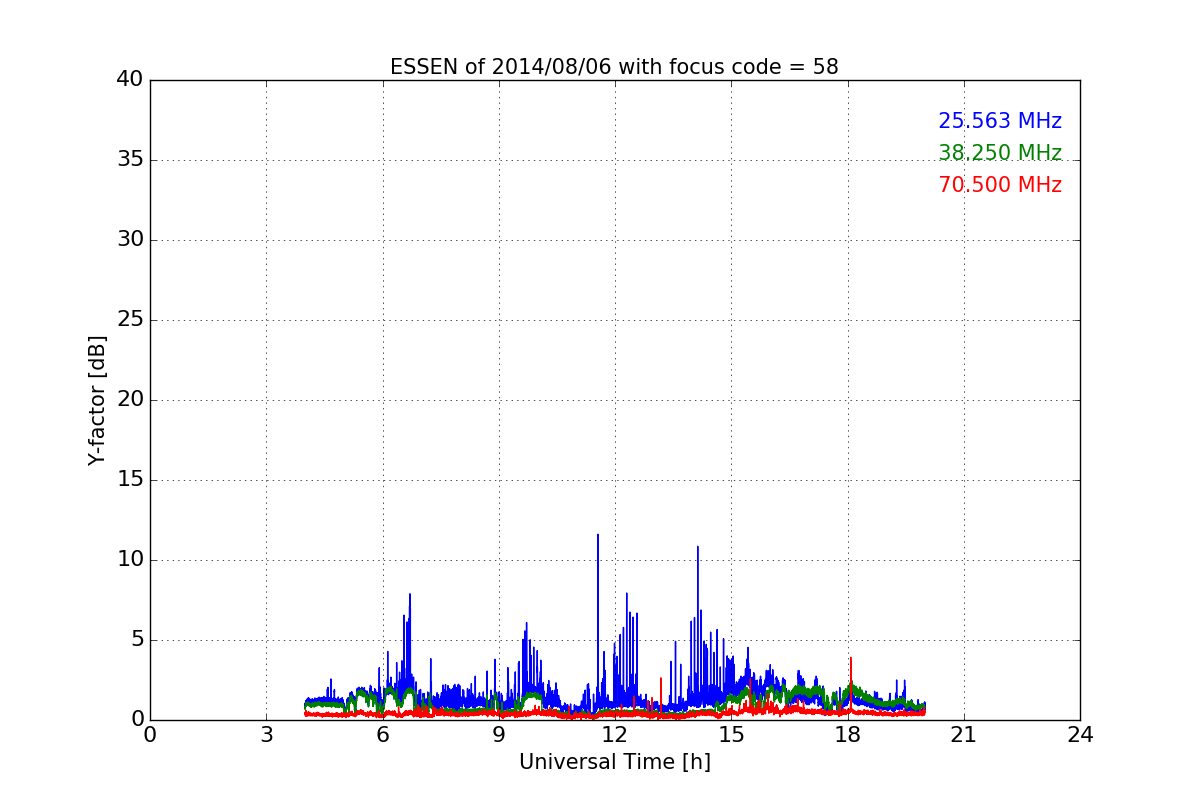Click x-axis tick label 6
The height and width of the screenshot is (800, 1200).
382,735
